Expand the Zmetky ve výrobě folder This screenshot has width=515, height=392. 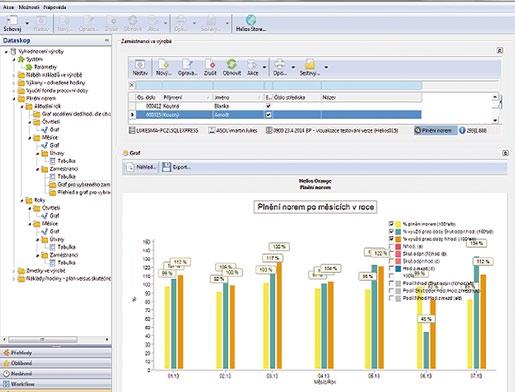pos(14,271)
